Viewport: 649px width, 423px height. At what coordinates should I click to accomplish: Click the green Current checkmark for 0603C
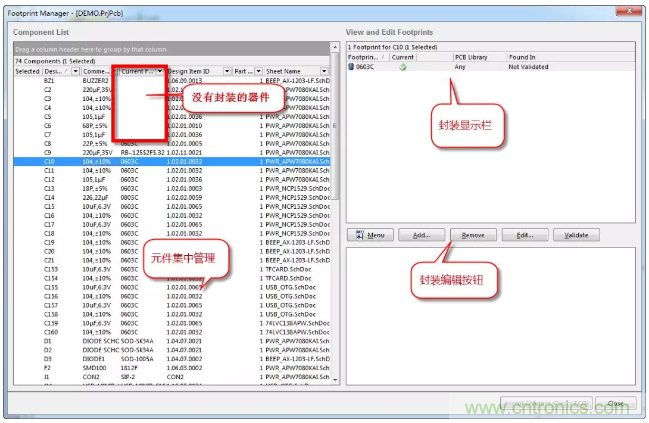402,68
